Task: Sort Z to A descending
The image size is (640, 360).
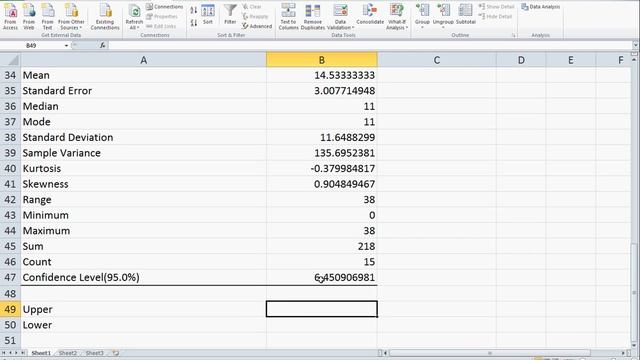Action: [194, 23]
